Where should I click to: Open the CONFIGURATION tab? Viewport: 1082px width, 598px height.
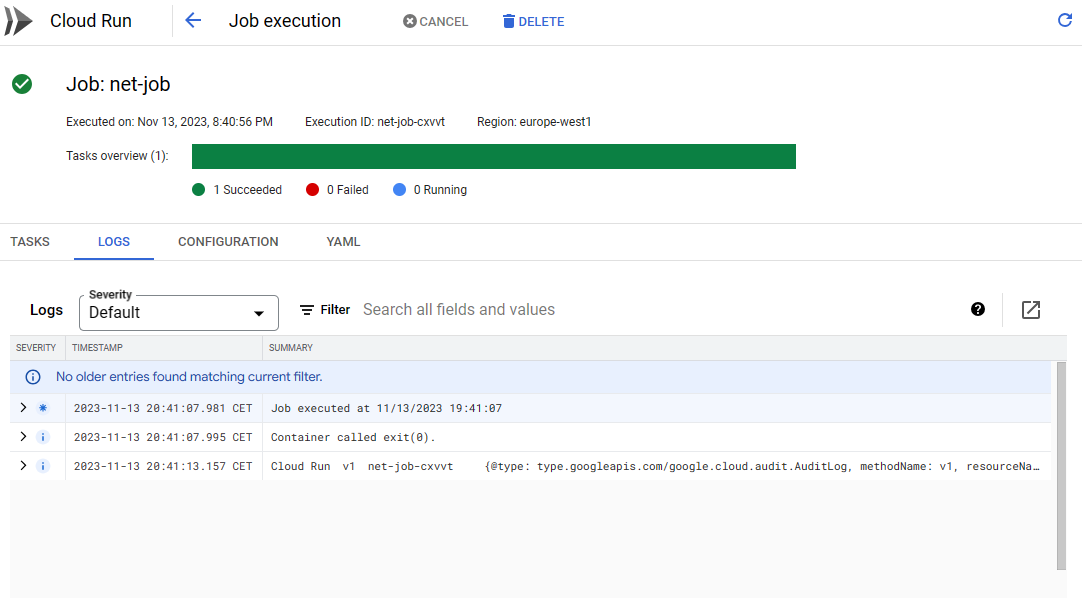coord(228,242)
